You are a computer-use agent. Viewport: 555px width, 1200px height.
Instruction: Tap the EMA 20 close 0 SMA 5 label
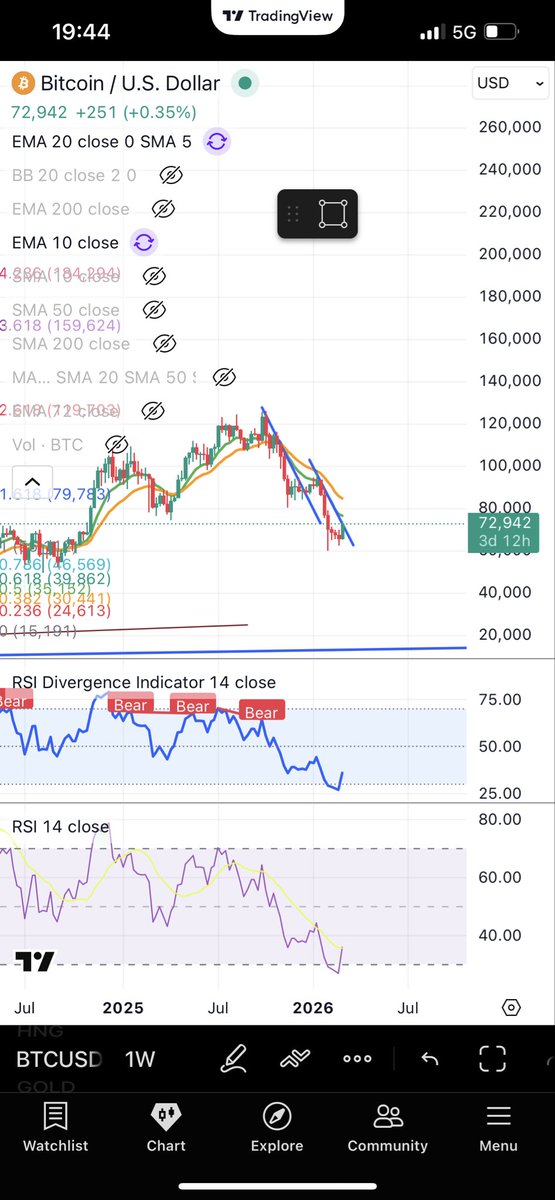click(102, 142)
